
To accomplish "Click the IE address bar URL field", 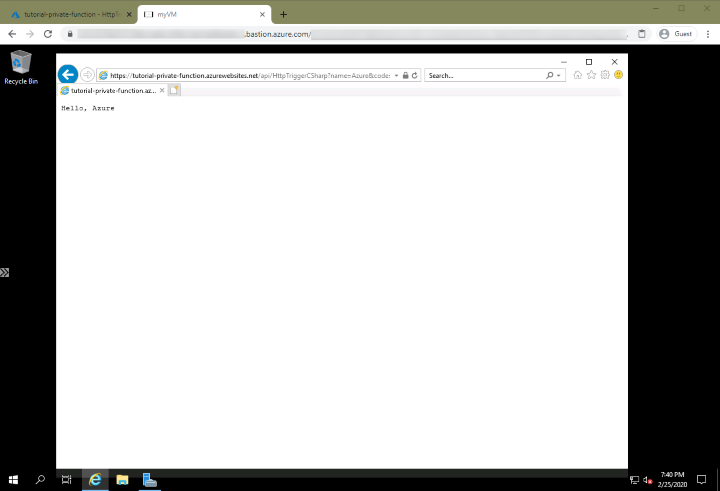I will tap(250, 75).
